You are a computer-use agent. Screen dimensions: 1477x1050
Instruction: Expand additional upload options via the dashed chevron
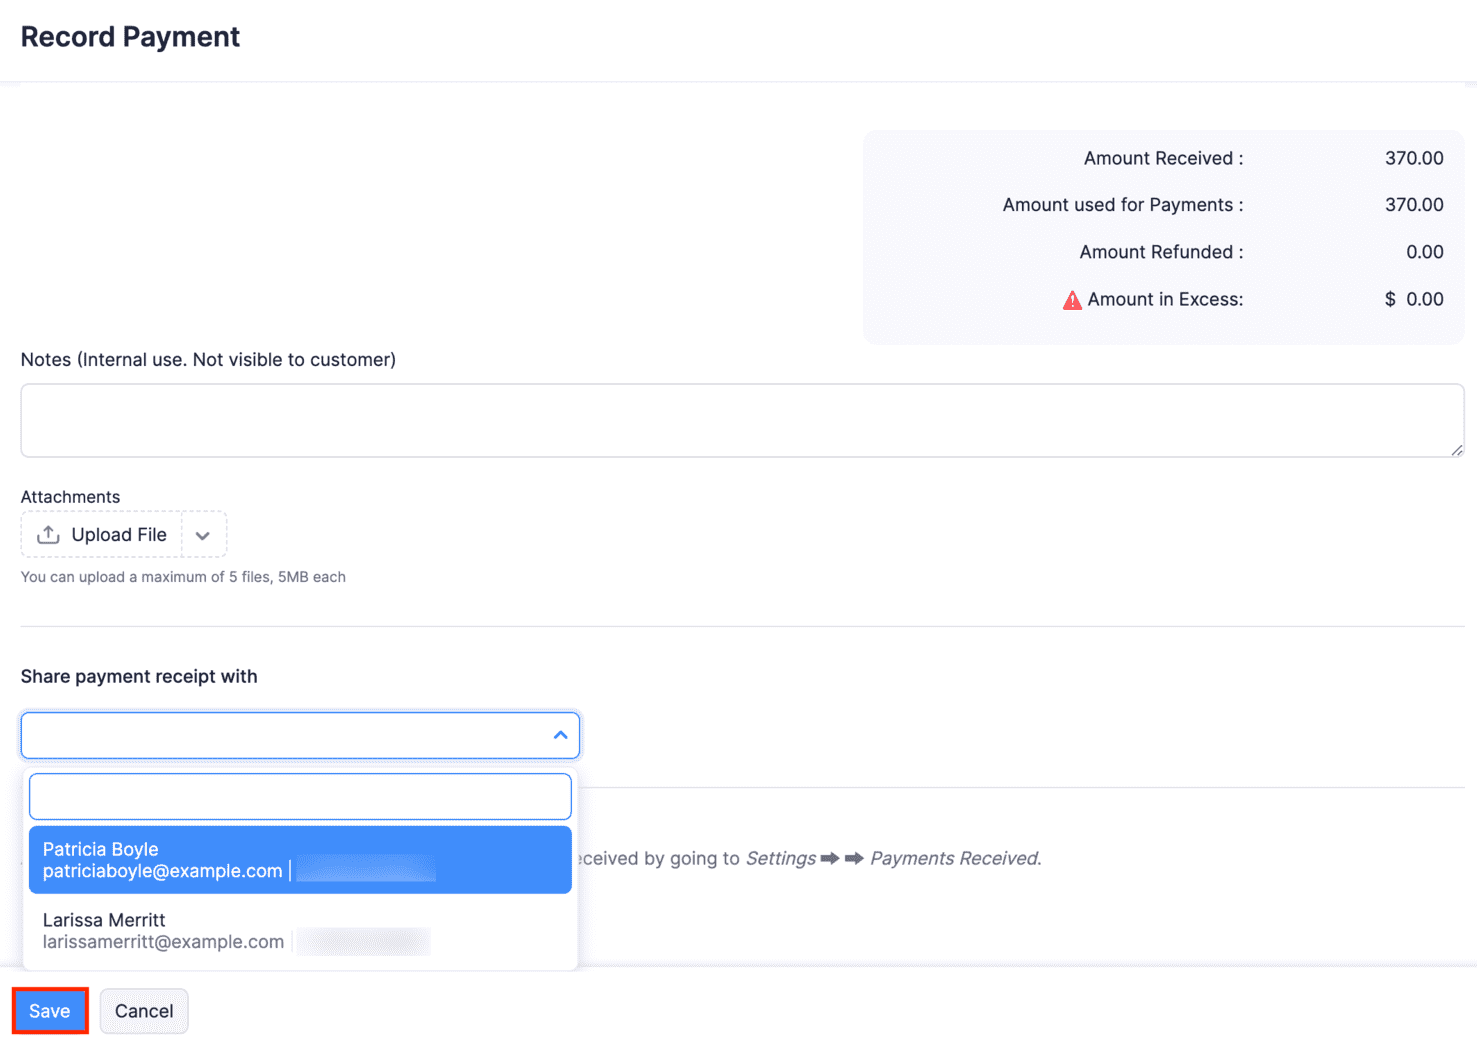point(203,534)
